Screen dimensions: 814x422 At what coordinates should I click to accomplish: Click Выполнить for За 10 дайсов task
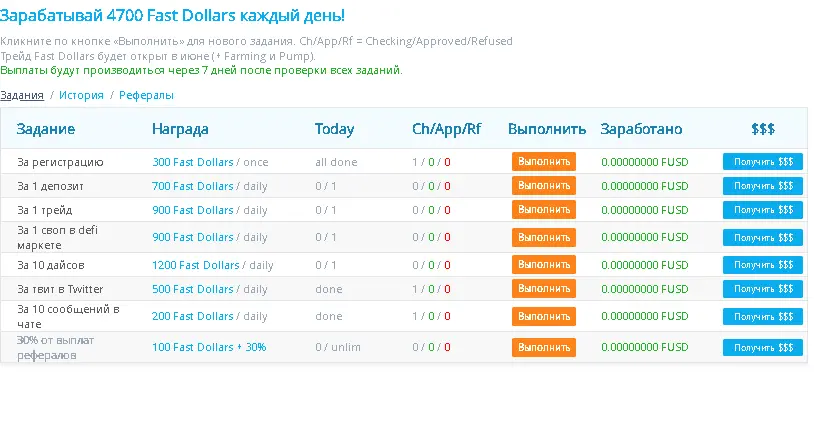pos(544,265)
